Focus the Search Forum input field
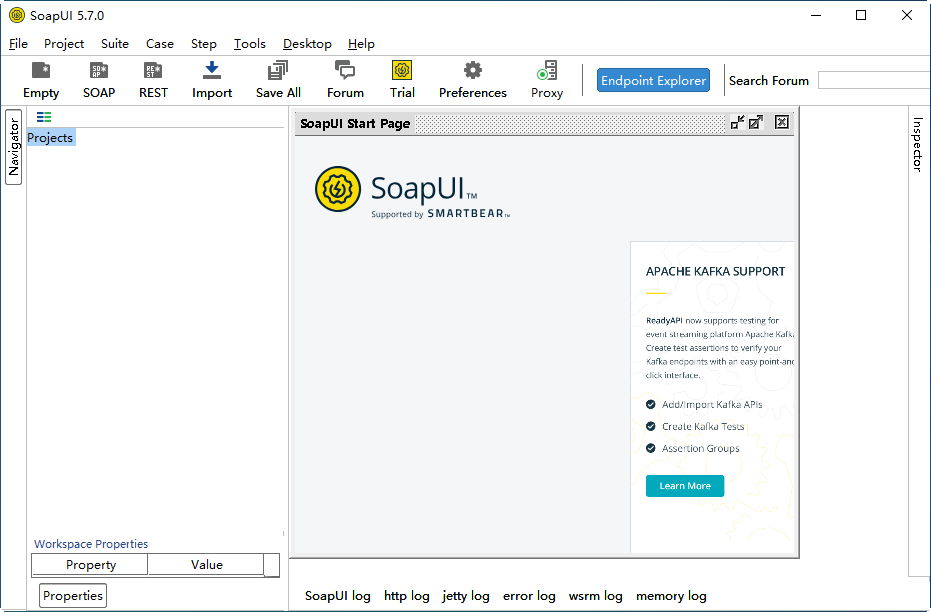The width and height of the screenshot is (931, 612). point(874,80)
